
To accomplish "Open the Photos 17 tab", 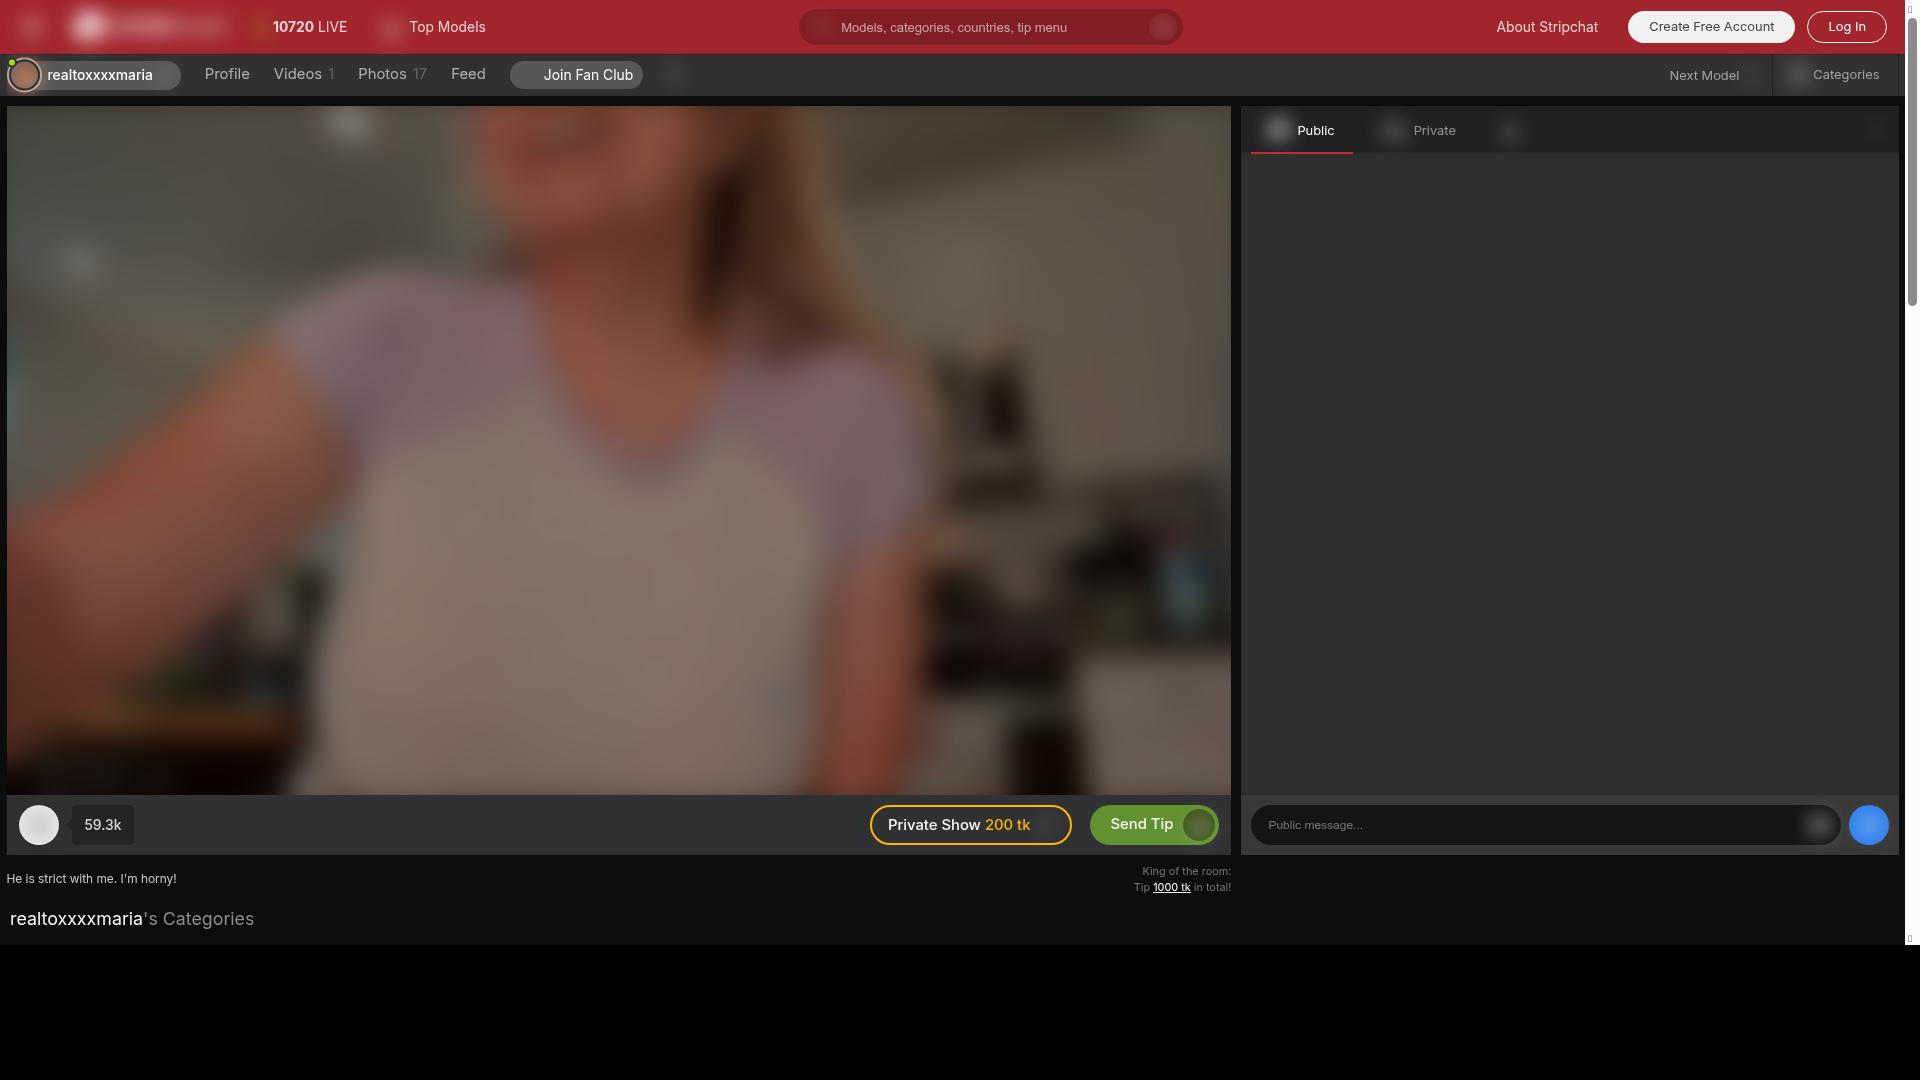I will (x=392, y=74).
